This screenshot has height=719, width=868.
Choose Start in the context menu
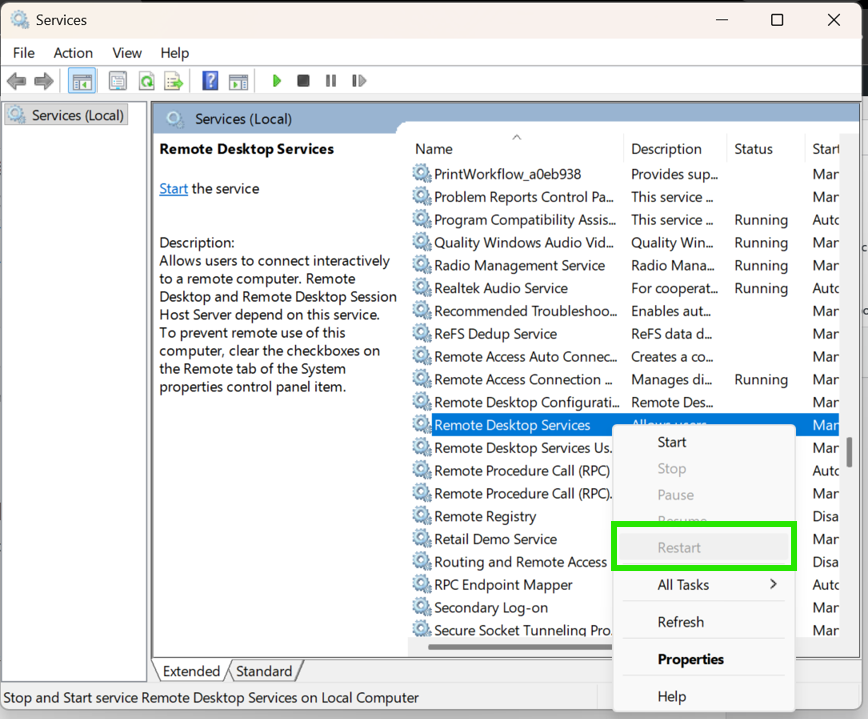click(704, 442)
